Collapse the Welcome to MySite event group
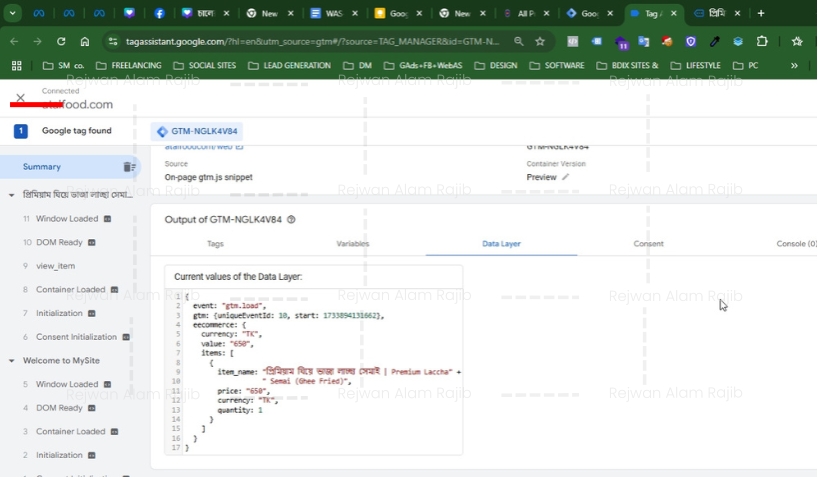This screenshot has width=818, height=477. (x=12, y=361)
